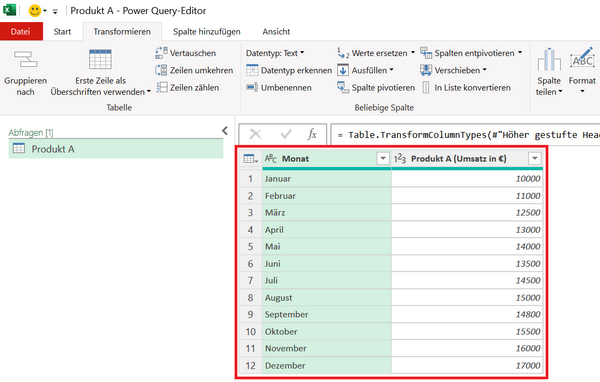Select Zeilen umkehren
This screenshot has width=600, height=382.
[x=194, y=70]
